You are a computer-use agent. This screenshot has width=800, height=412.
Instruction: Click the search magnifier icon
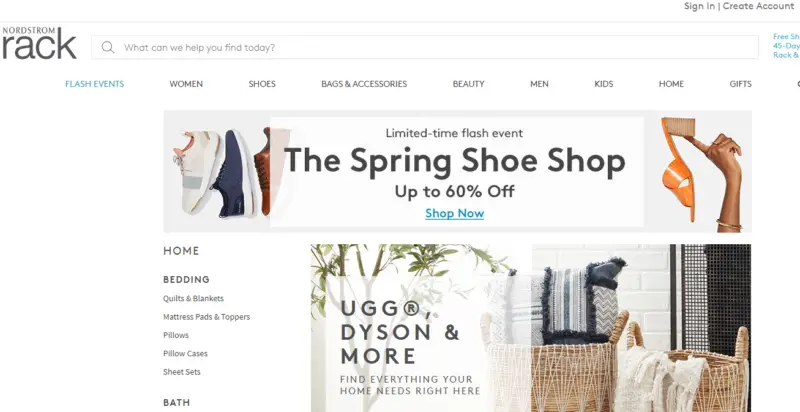pyautogui.click(x=108, y=47)
